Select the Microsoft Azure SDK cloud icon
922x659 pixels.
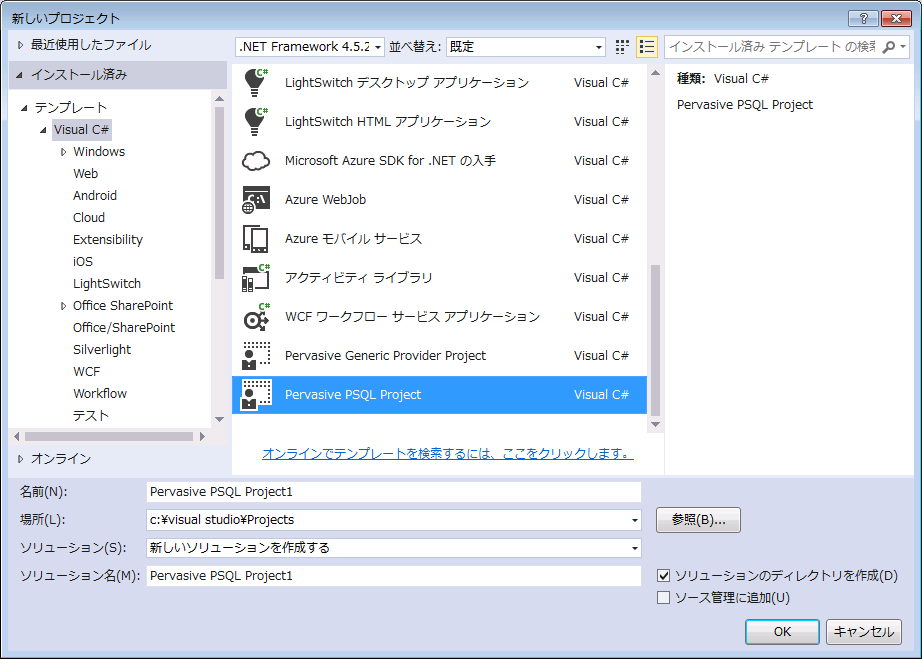256,161
